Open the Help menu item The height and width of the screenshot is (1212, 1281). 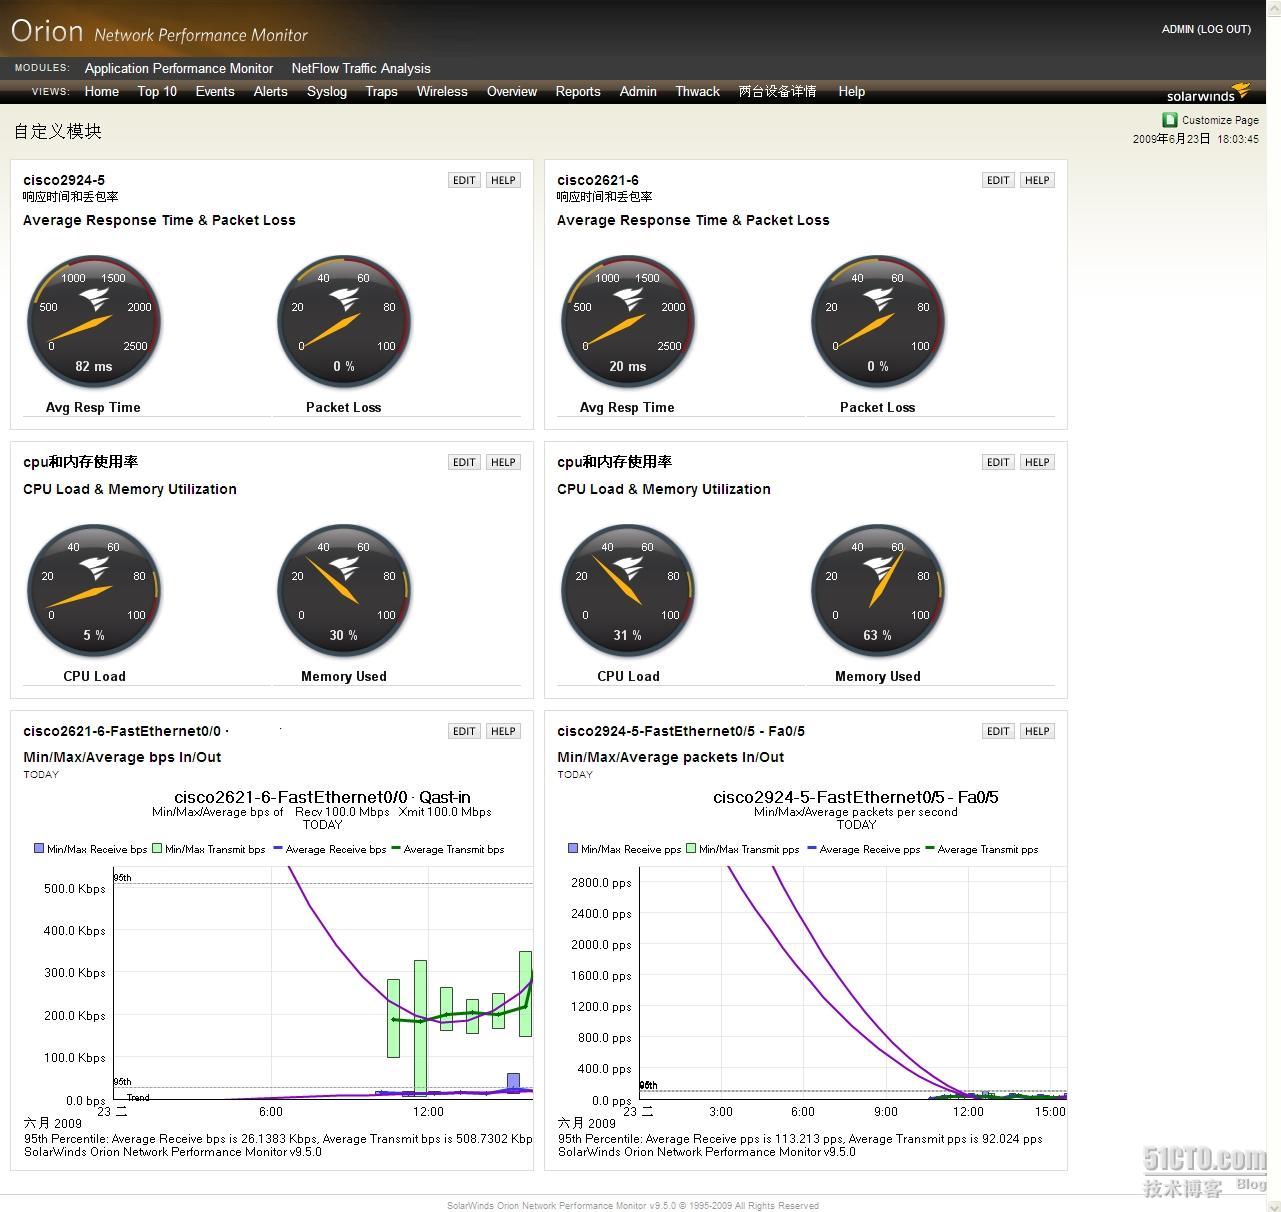coord(852,91)
